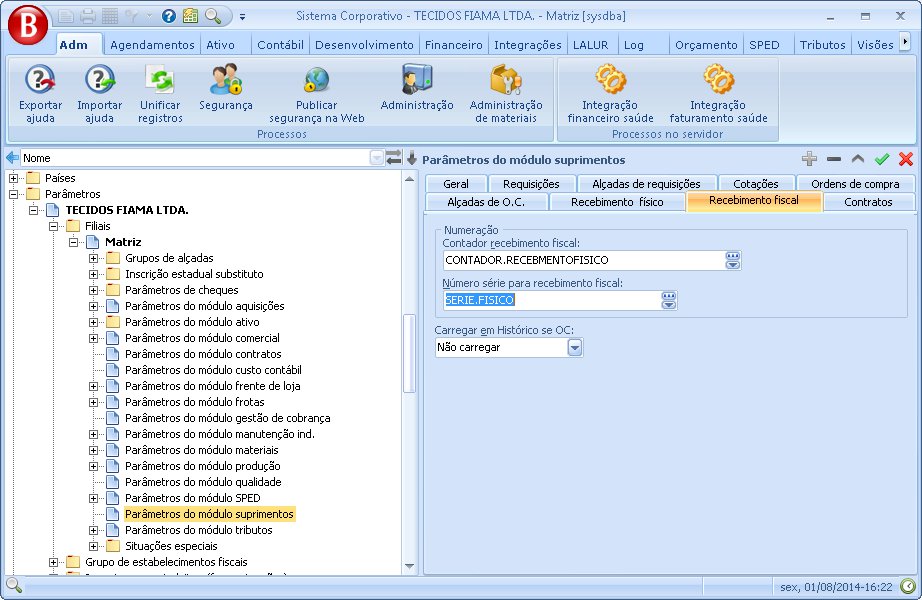Expand the Países tree node
Image resolution: width=922 pixels, height=600 pixels.
(x=14, y=178)
